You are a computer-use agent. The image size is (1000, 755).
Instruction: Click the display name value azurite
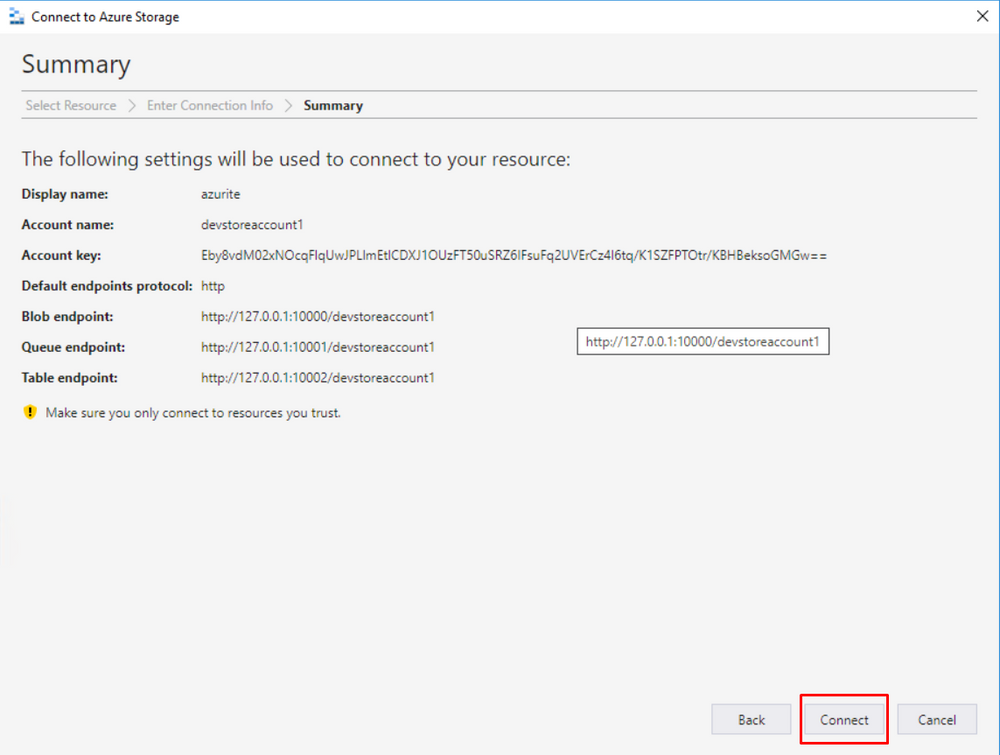(221, 194)
